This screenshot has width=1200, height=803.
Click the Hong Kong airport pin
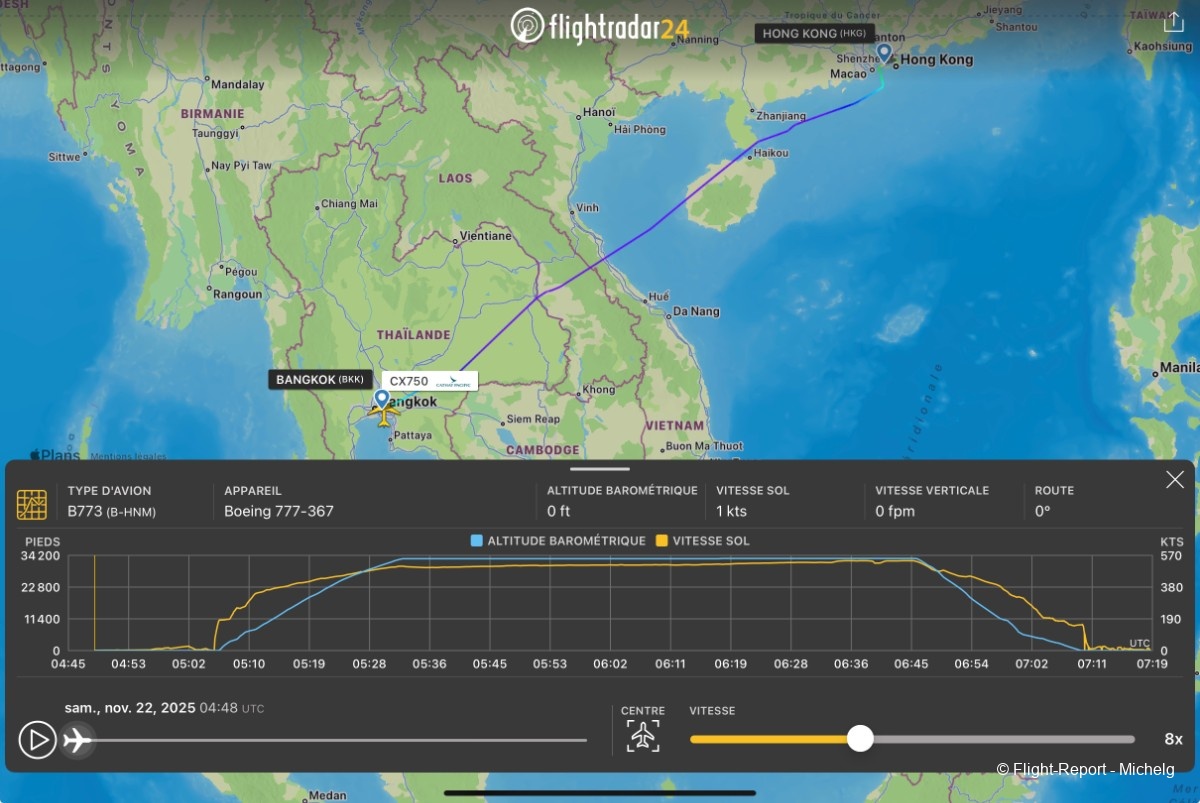tap(883, 53)
